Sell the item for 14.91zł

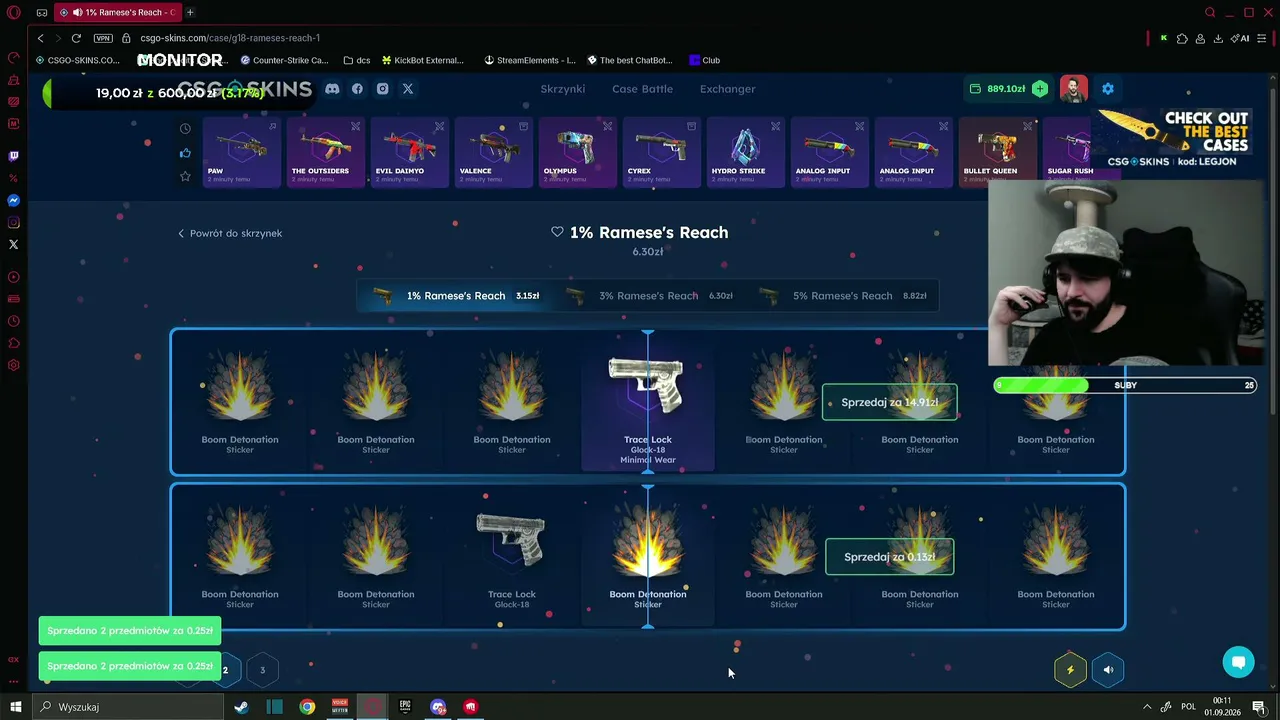[x=889, y=402]
